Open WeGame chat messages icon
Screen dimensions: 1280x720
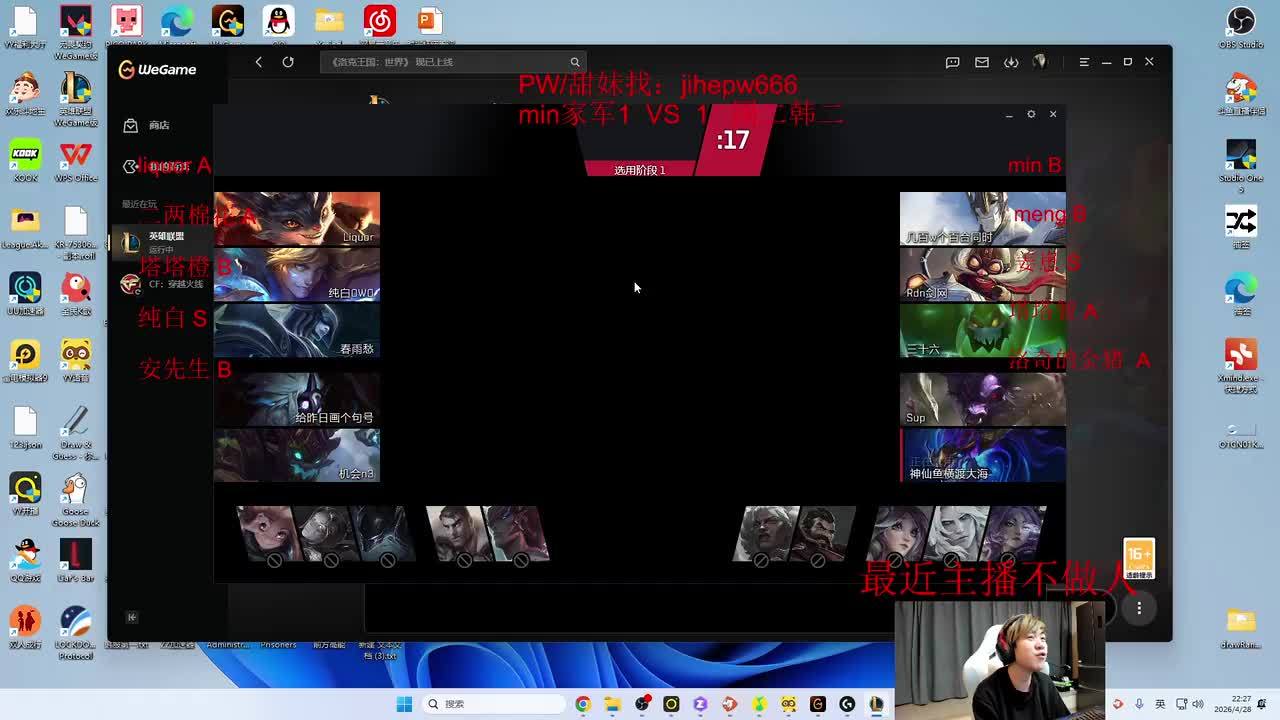[953, 62]
